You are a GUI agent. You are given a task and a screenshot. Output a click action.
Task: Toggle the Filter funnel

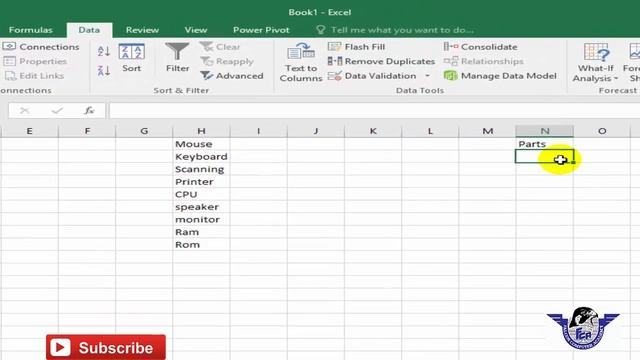(x=178, y=58)
